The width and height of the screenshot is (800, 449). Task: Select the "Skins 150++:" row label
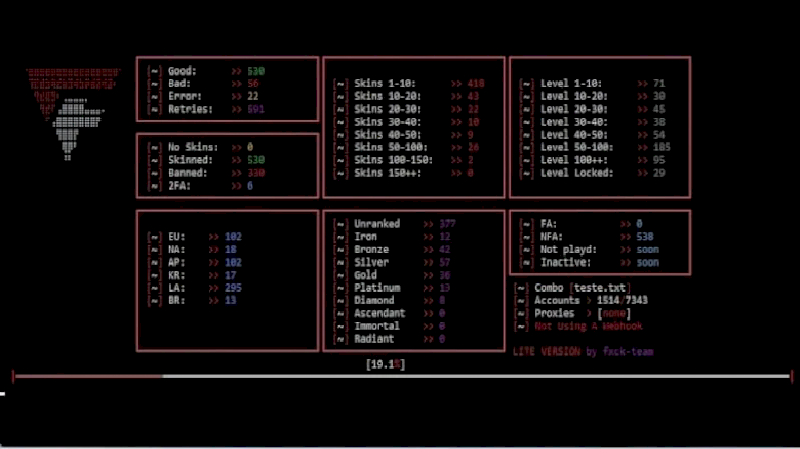(388, 173)
